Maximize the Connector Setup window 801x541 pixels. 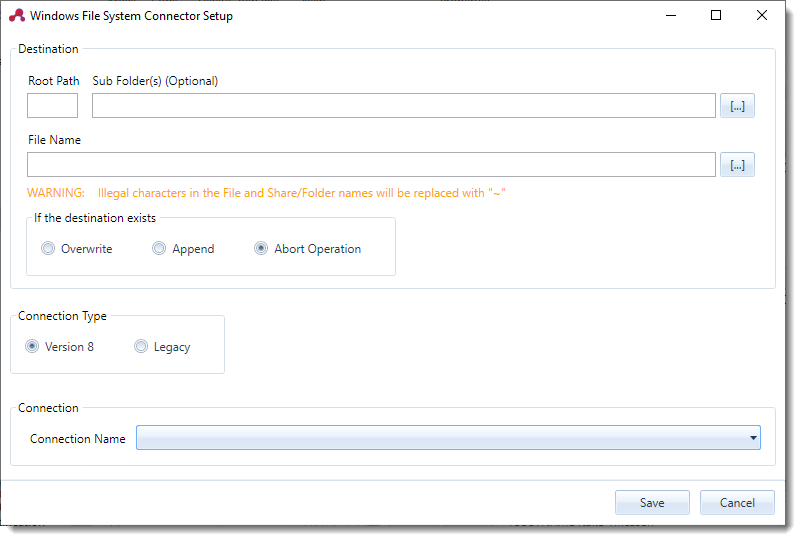tap(716, 16)
